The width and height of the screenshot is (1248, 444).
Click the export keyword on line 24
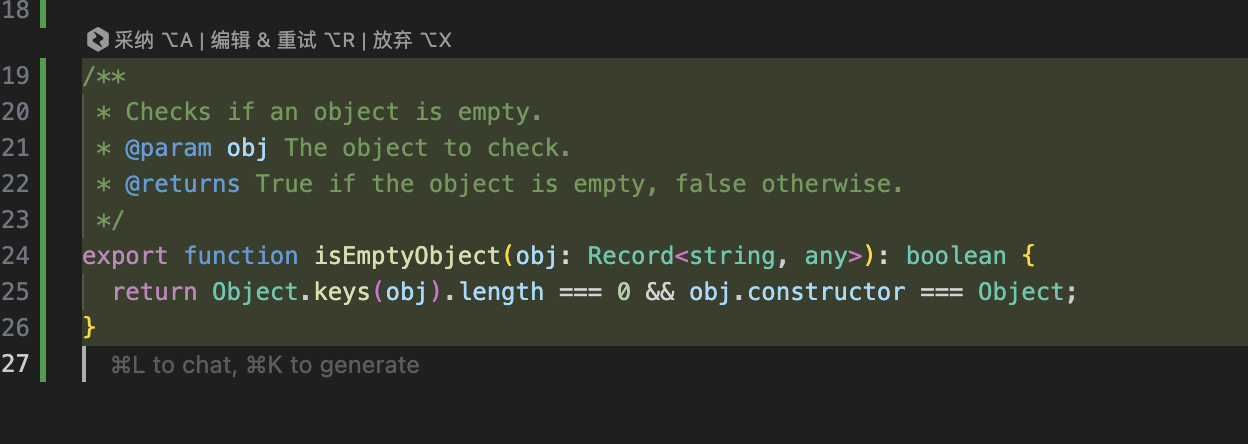[x=126, y=256]
